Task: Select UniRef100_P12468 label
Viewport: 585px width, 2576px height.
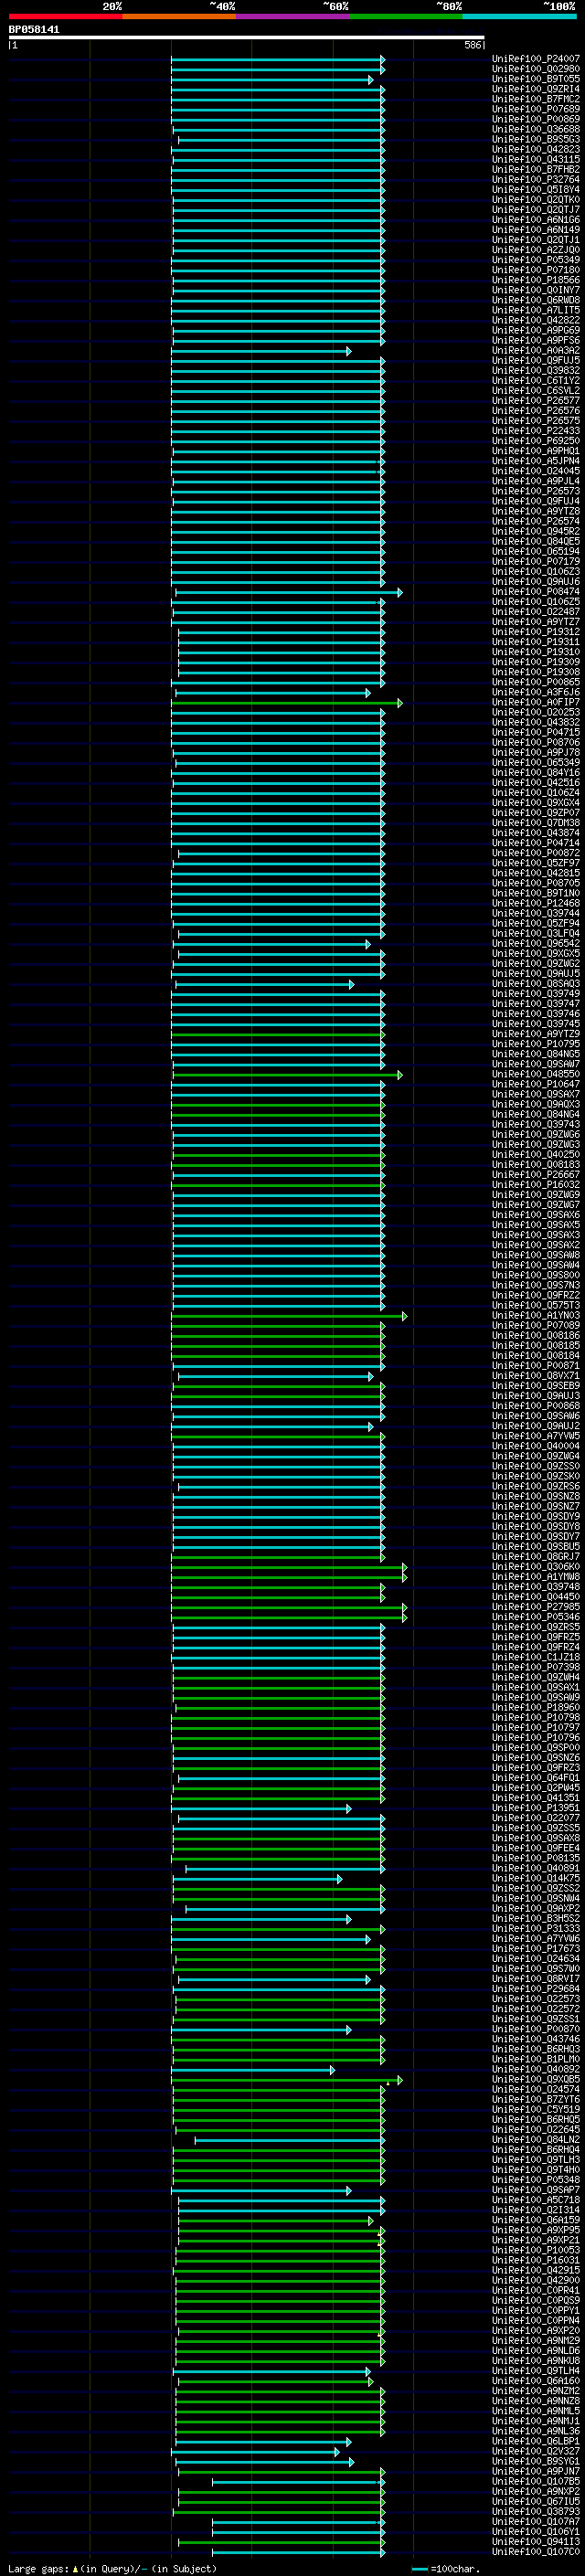Action: [536, 903]
